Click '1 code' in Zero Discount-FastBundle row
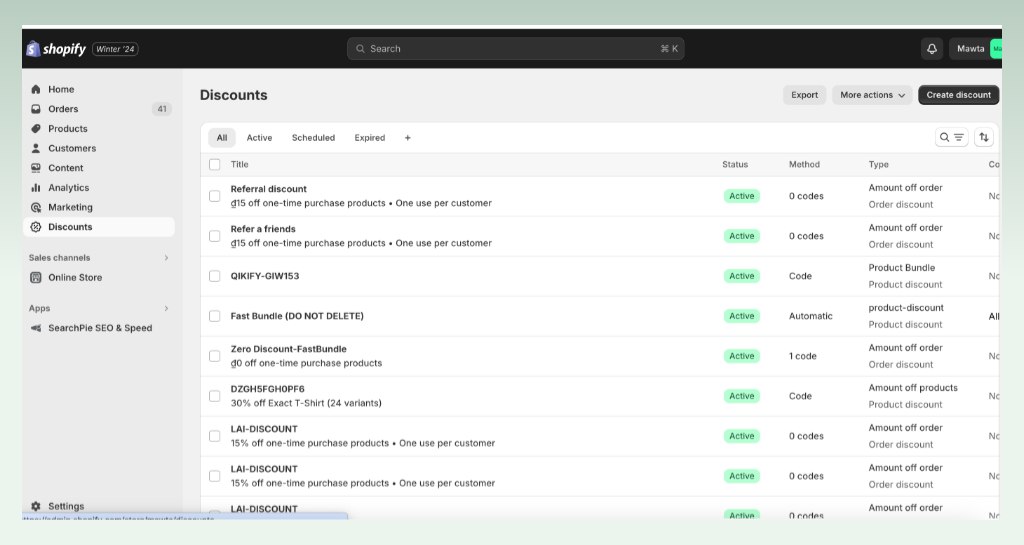The height and width of the screenshot is (545, 1024). click(x=803, y=356)
